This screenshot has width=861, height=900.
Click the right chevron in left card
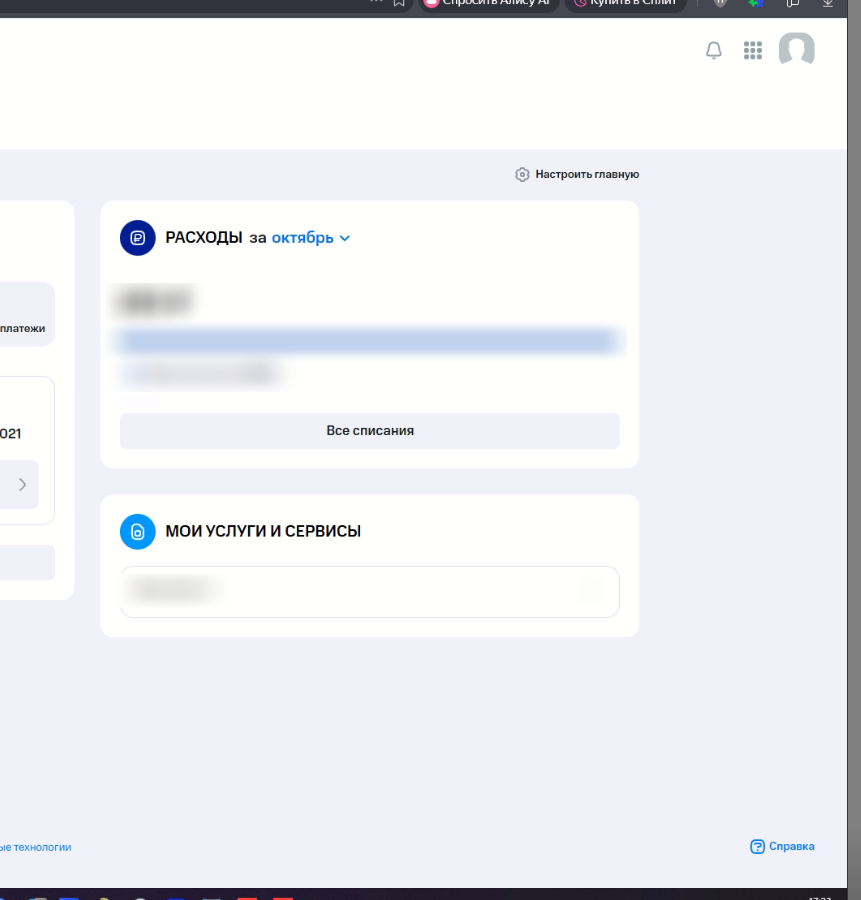pyautogui.click(x=22, y=485)
